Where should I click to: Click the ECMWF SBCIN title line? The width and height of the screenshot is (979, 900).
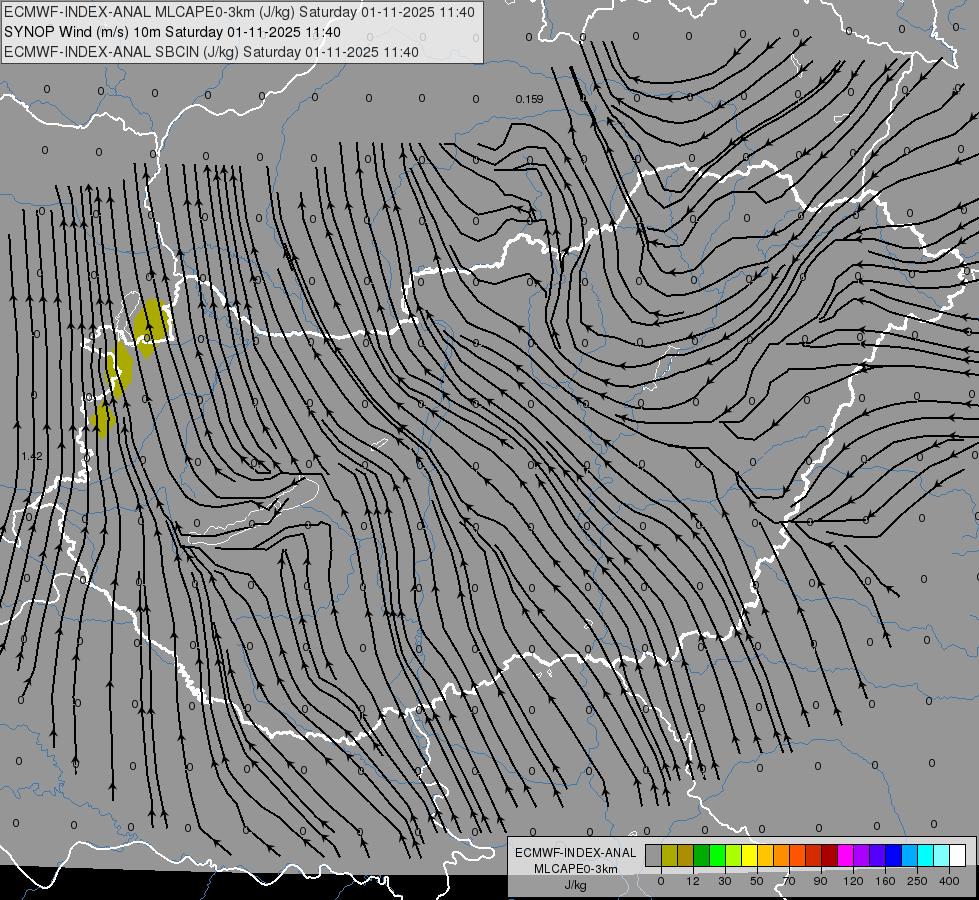click(x=211, y=52)
